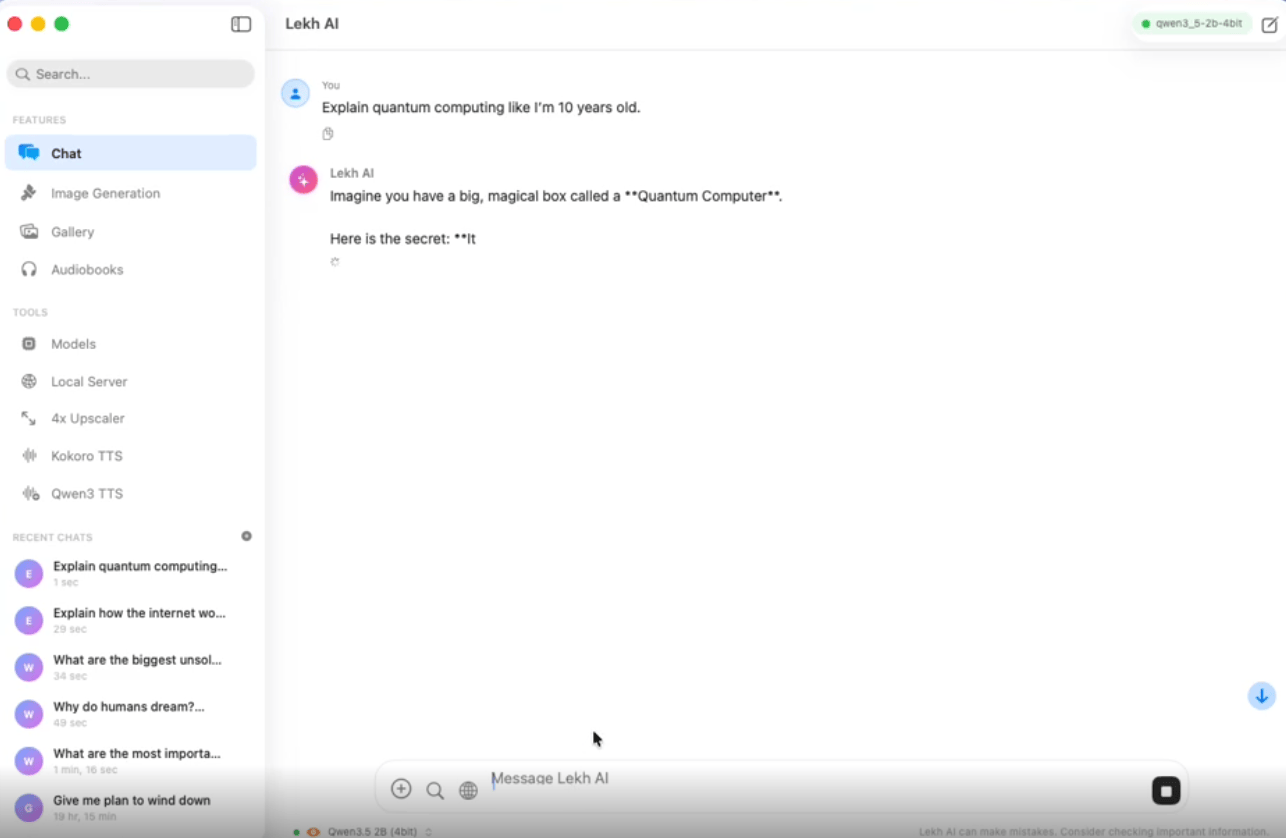The height and width of the screenshot is (838, 1286).
Task: Click the magnifier icon in message bar
Action: (x=435, y=790)
